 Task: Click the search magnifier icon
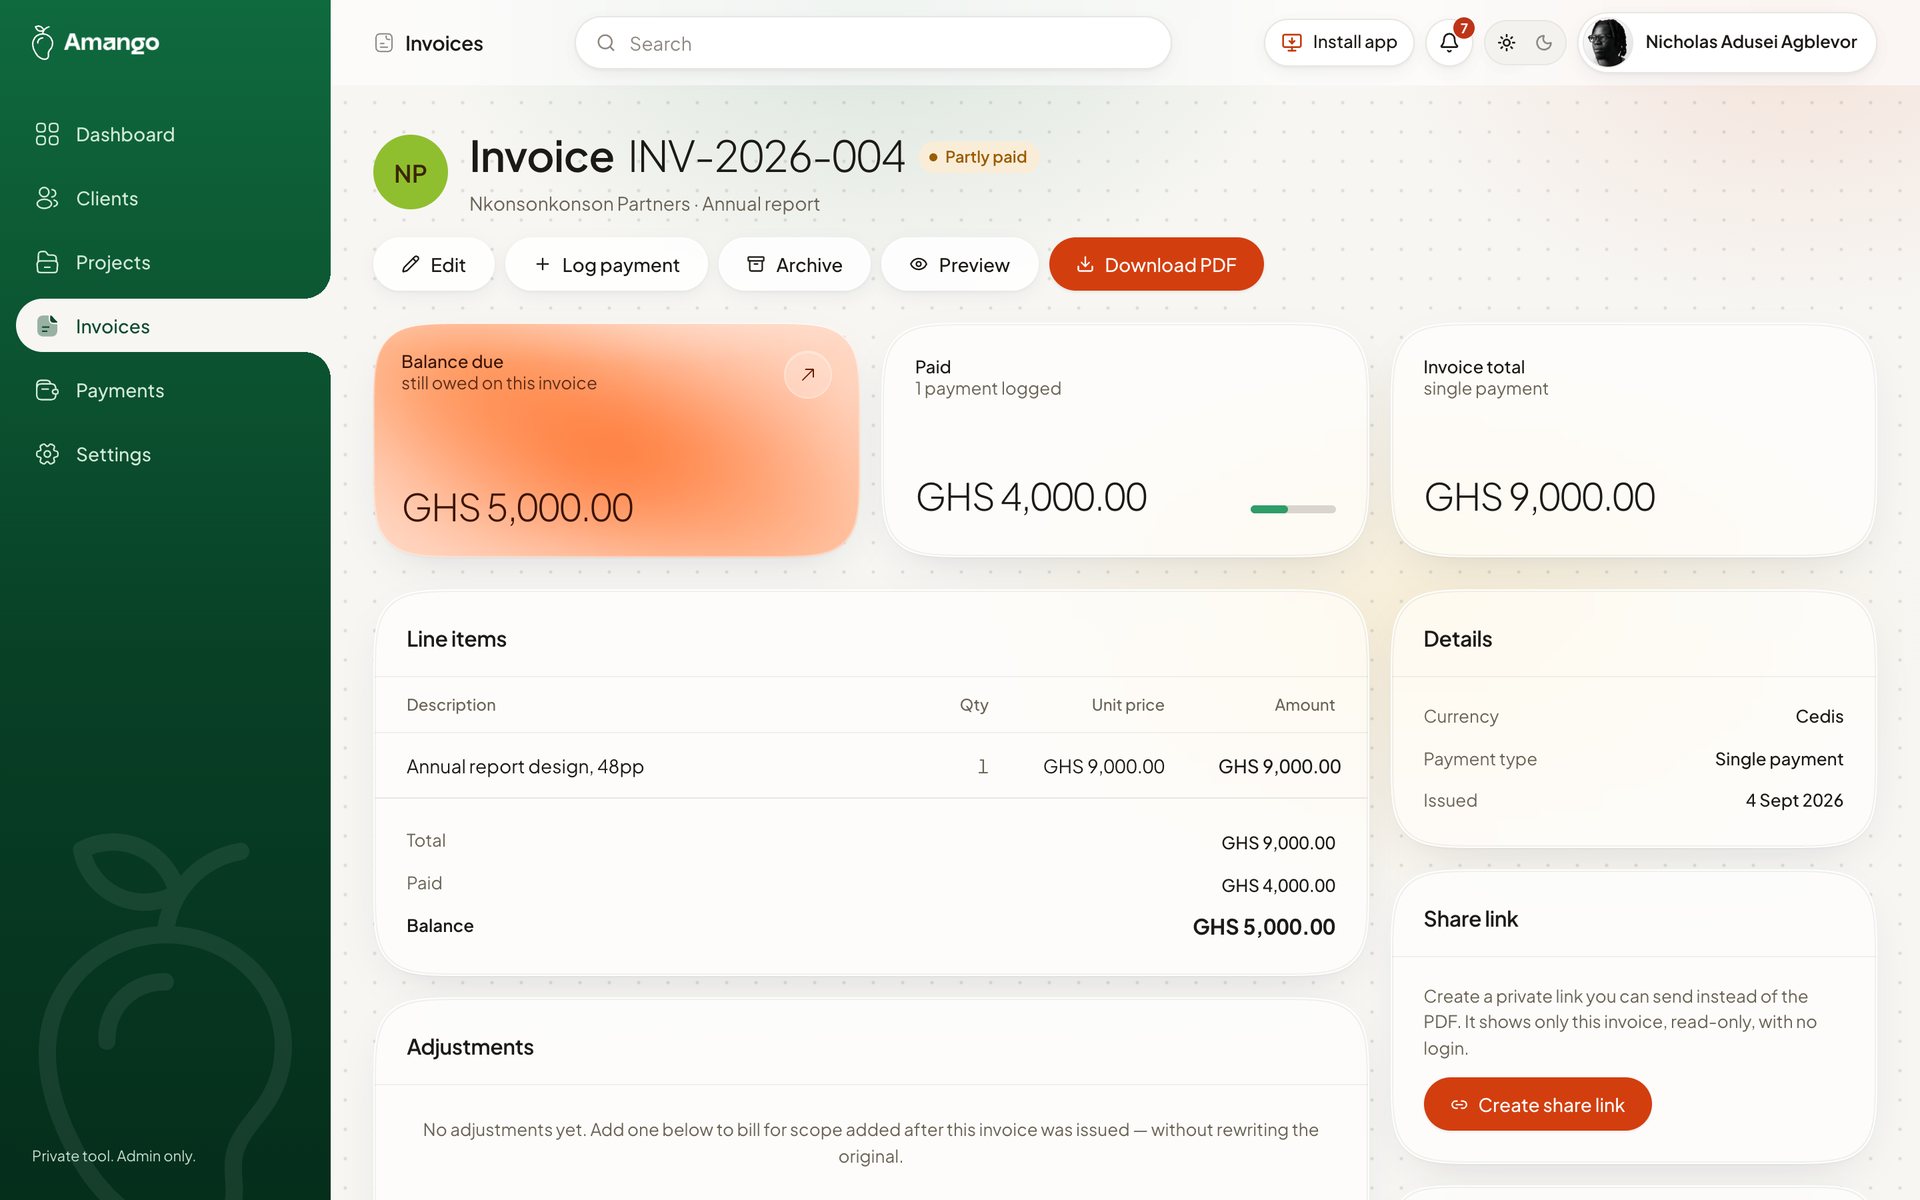pyautogui.click(x=606, y=43)
